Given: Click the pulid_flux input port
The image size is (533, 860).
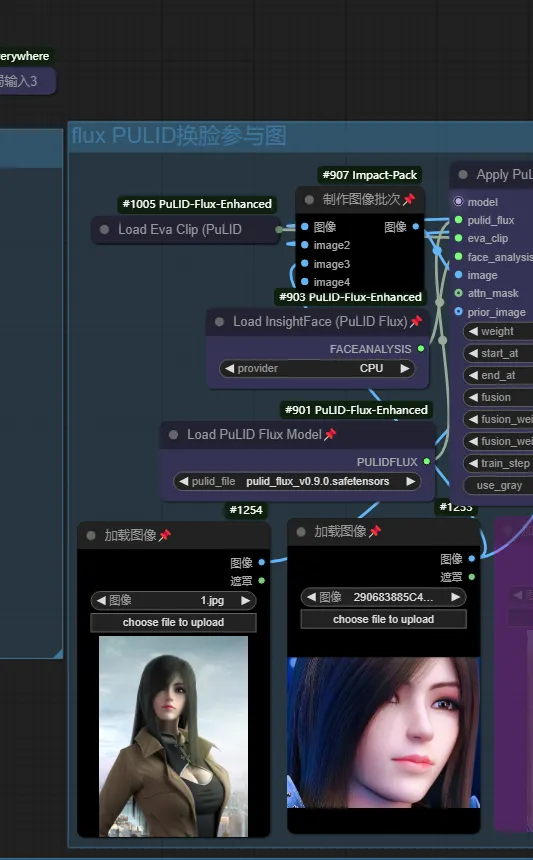Looking at the screenshot, I should point(458,220).
